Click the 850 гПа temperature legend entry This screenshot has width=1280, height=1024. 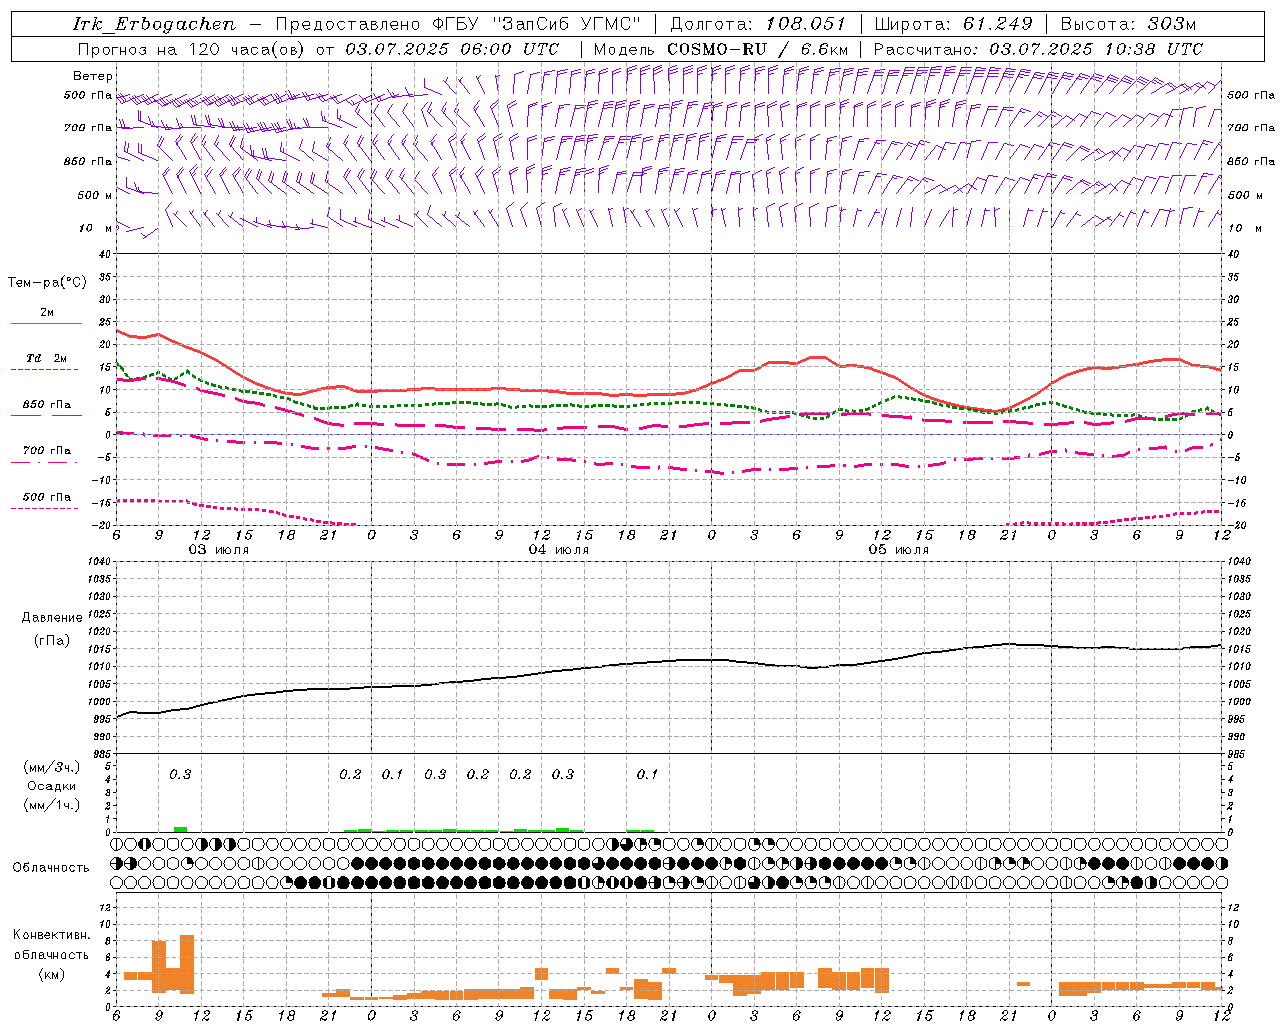[46, 405]
